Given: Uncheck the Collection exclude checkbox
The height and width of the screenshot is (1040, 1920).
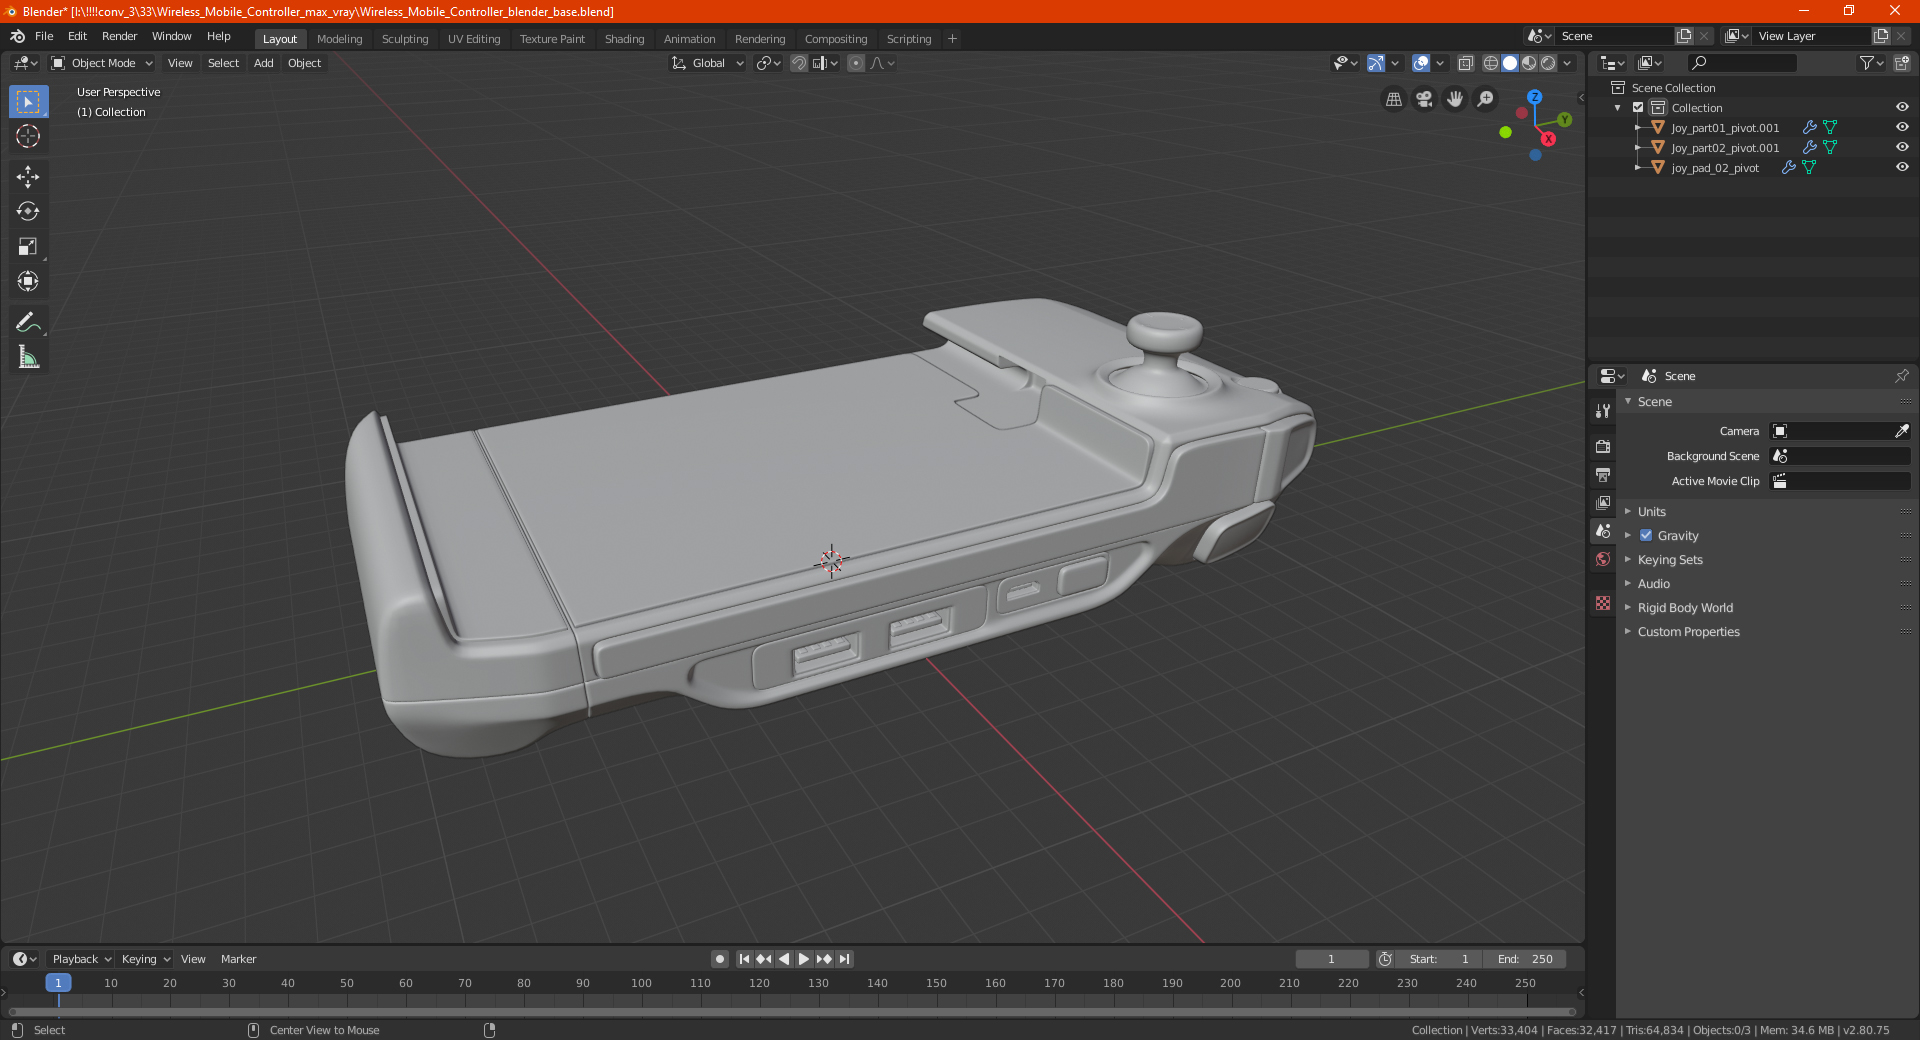Looking at the screenshot, I should (x=1638, y=108).
